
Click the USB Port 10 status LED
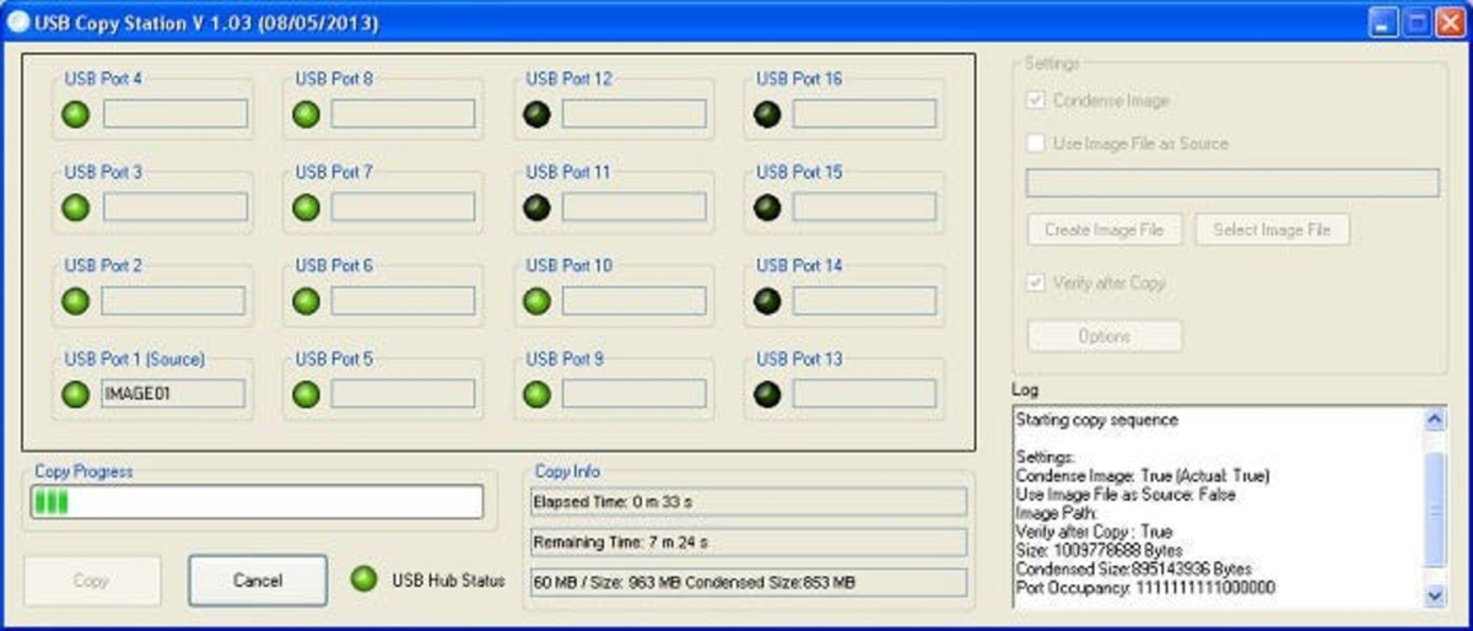[537, 301]
